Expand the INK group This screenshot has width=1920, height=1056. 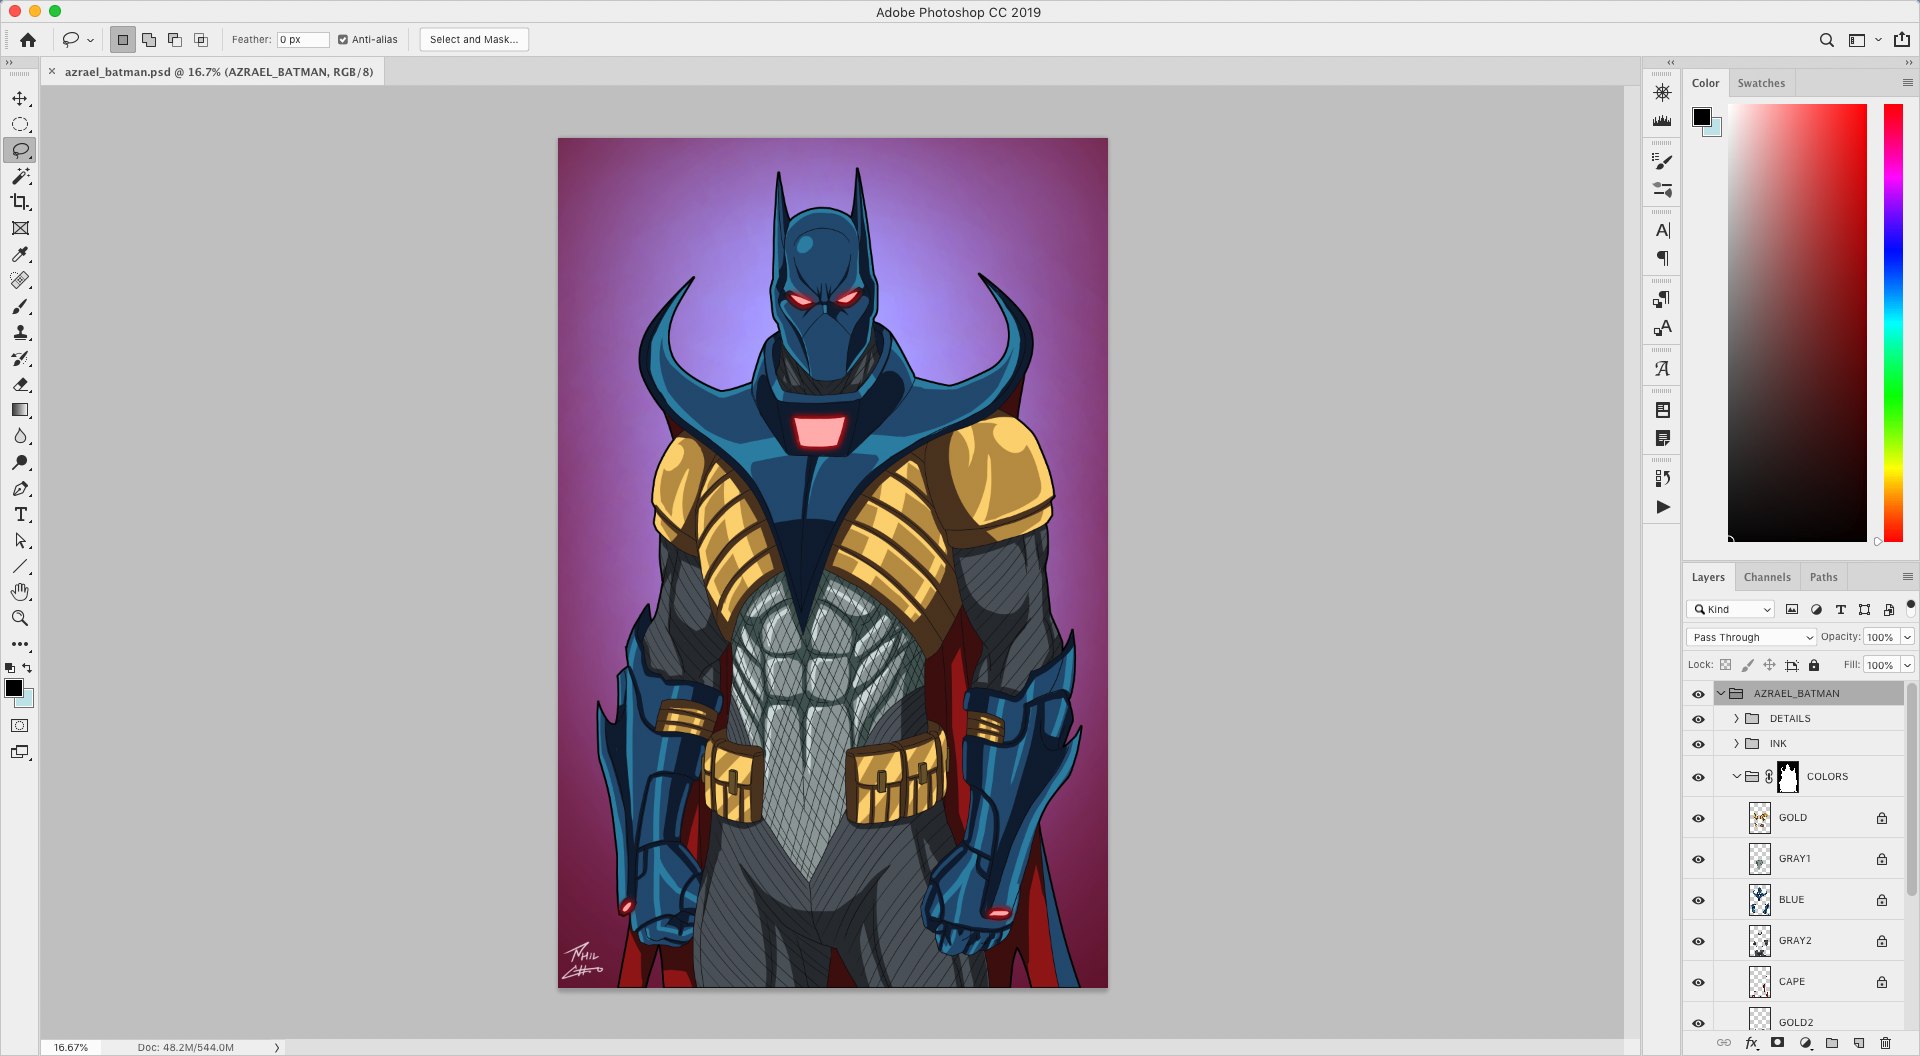[1736, 743]
